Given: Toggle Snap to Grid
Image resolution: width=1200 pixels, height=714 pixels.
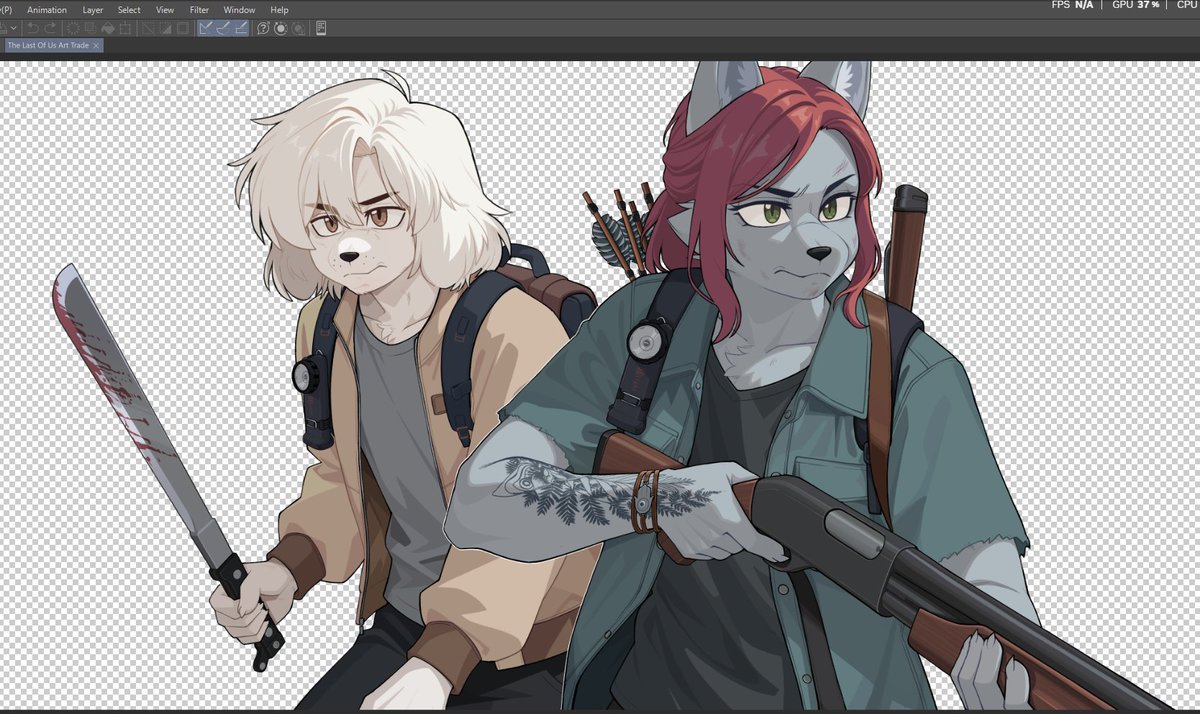Looking at the screenshot, I should (238, 29).
